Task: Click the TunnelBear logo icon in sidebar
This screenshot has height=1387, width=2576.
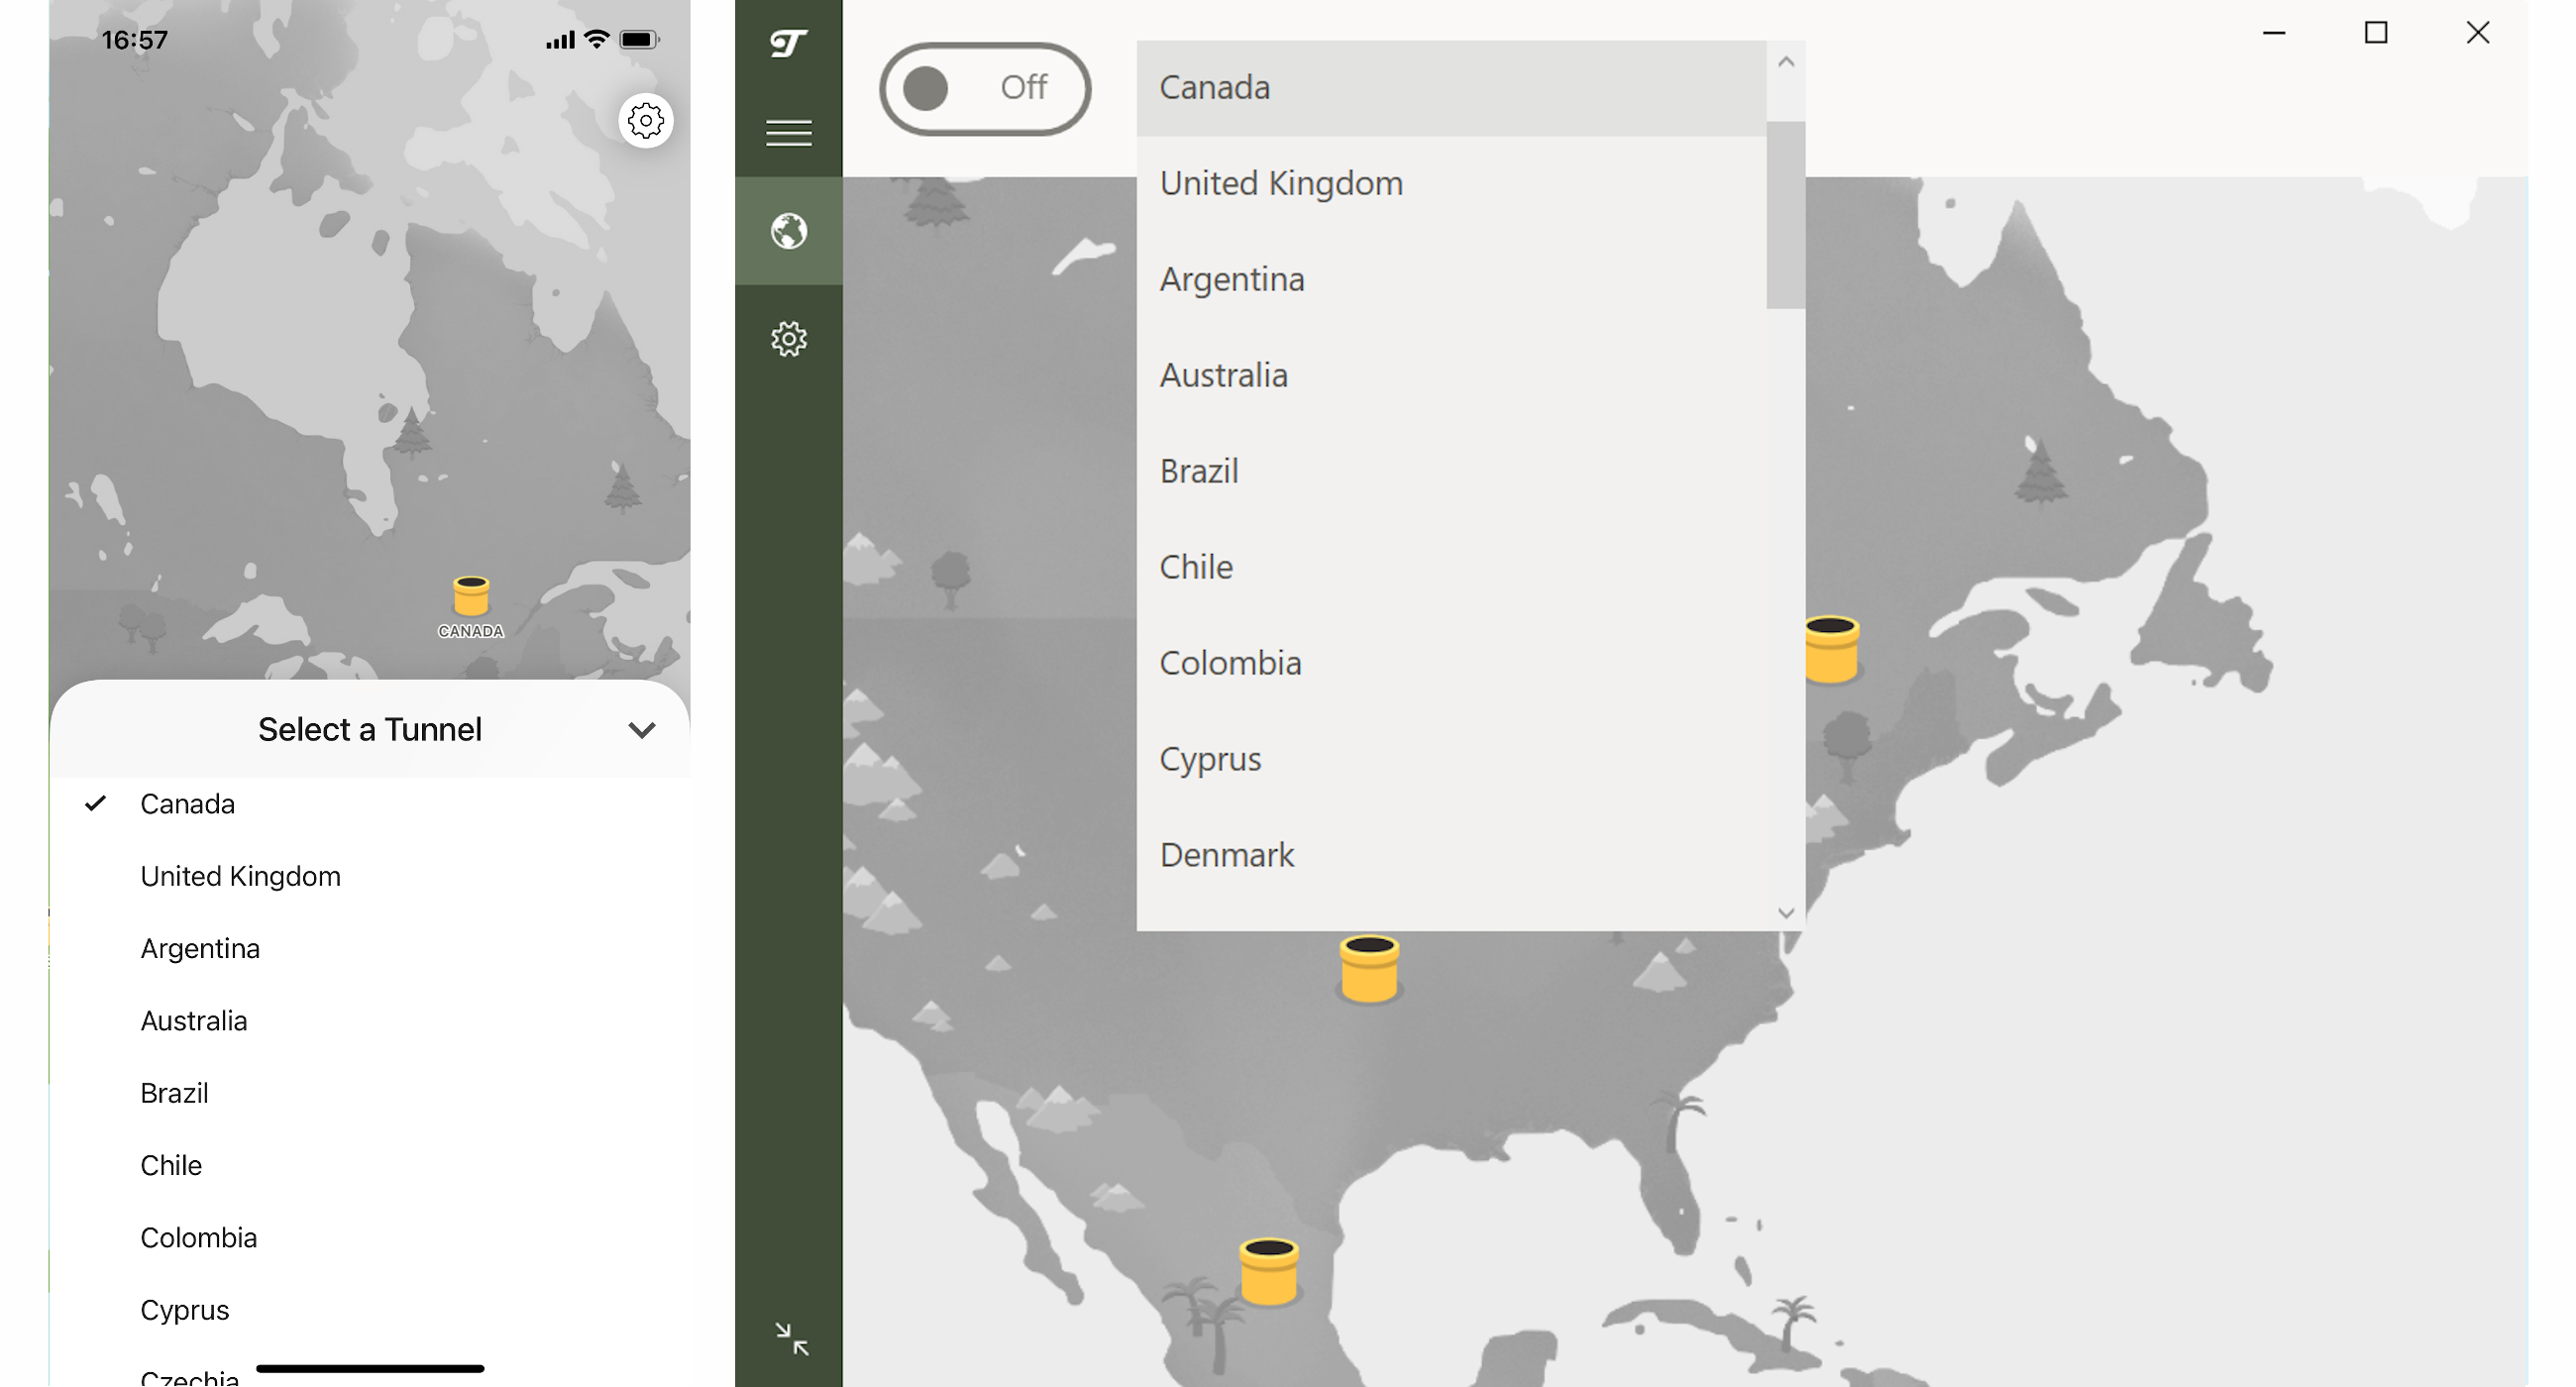Action: [788, 43]
